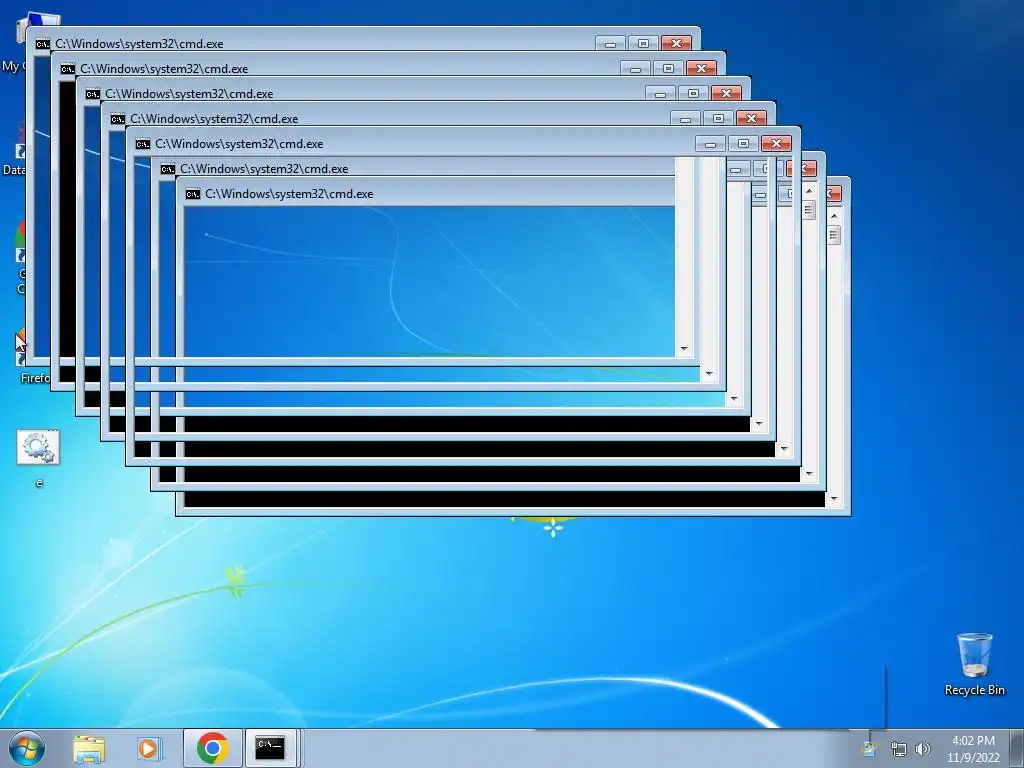Click the scrollbar thumb of the sixth cmd window
Image resolution: width=1024 pixels, height=768 pixels.
click(809, 210)
